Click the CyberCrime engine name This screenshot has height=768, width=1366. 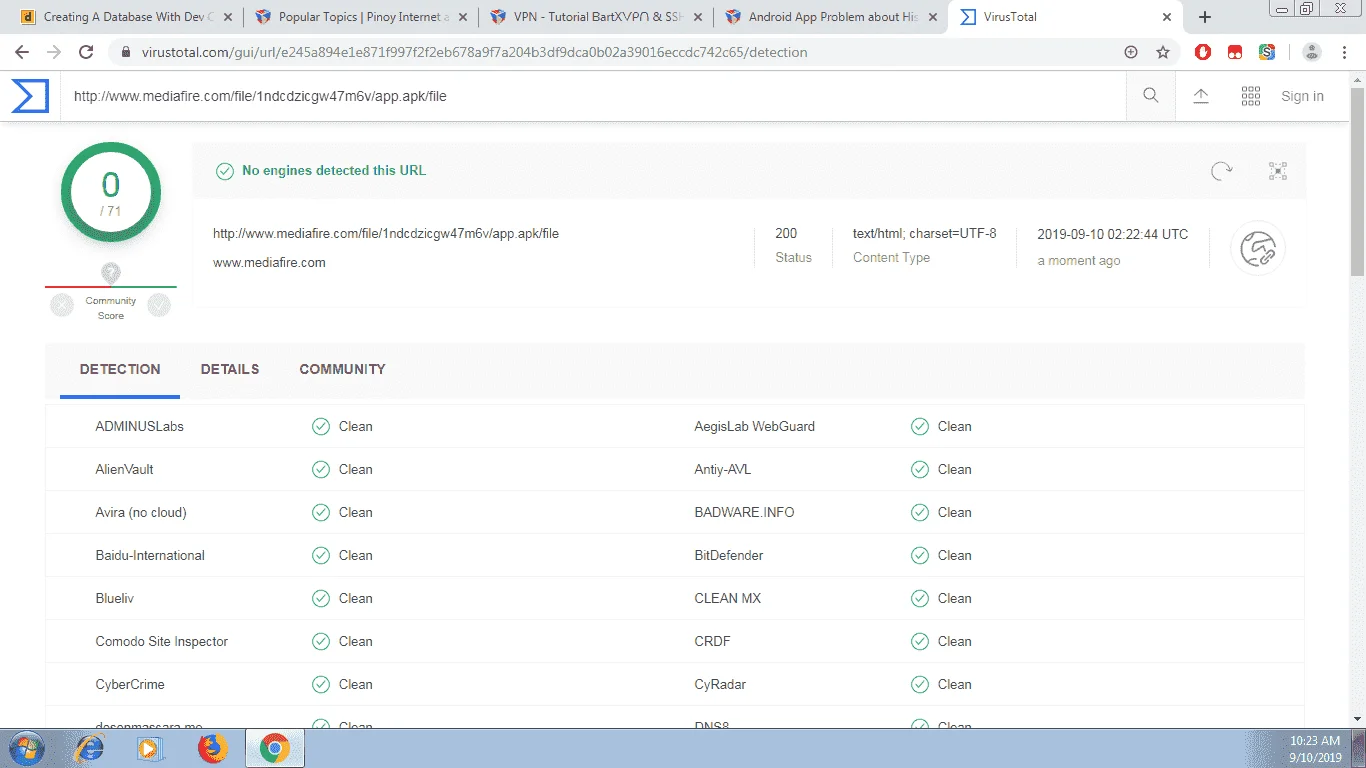pyautogui.click(x=130, y=685)
